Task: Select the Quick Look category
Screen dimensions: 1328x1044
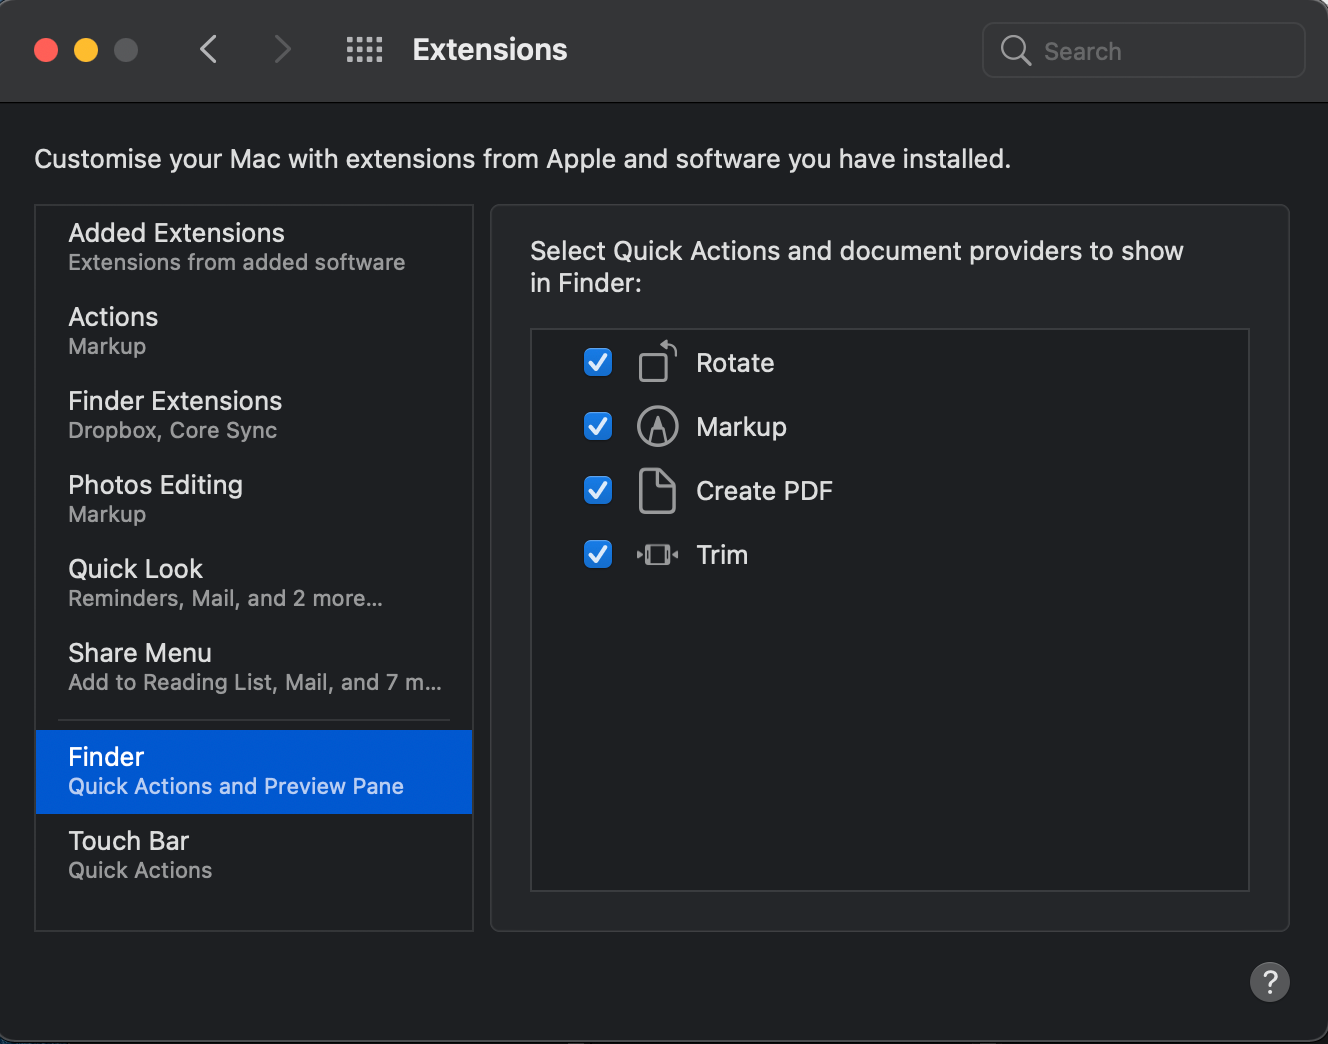Action: [x=254, y=583]
